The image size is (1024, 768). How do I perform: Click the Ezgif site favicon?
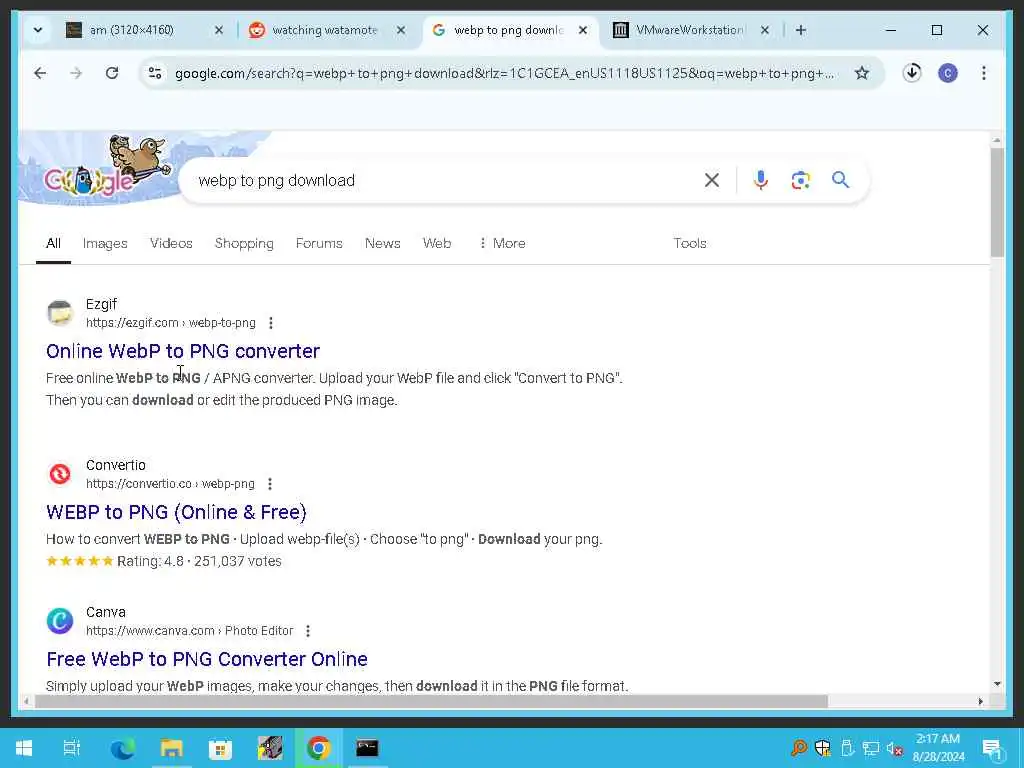[x=60, y=313]
